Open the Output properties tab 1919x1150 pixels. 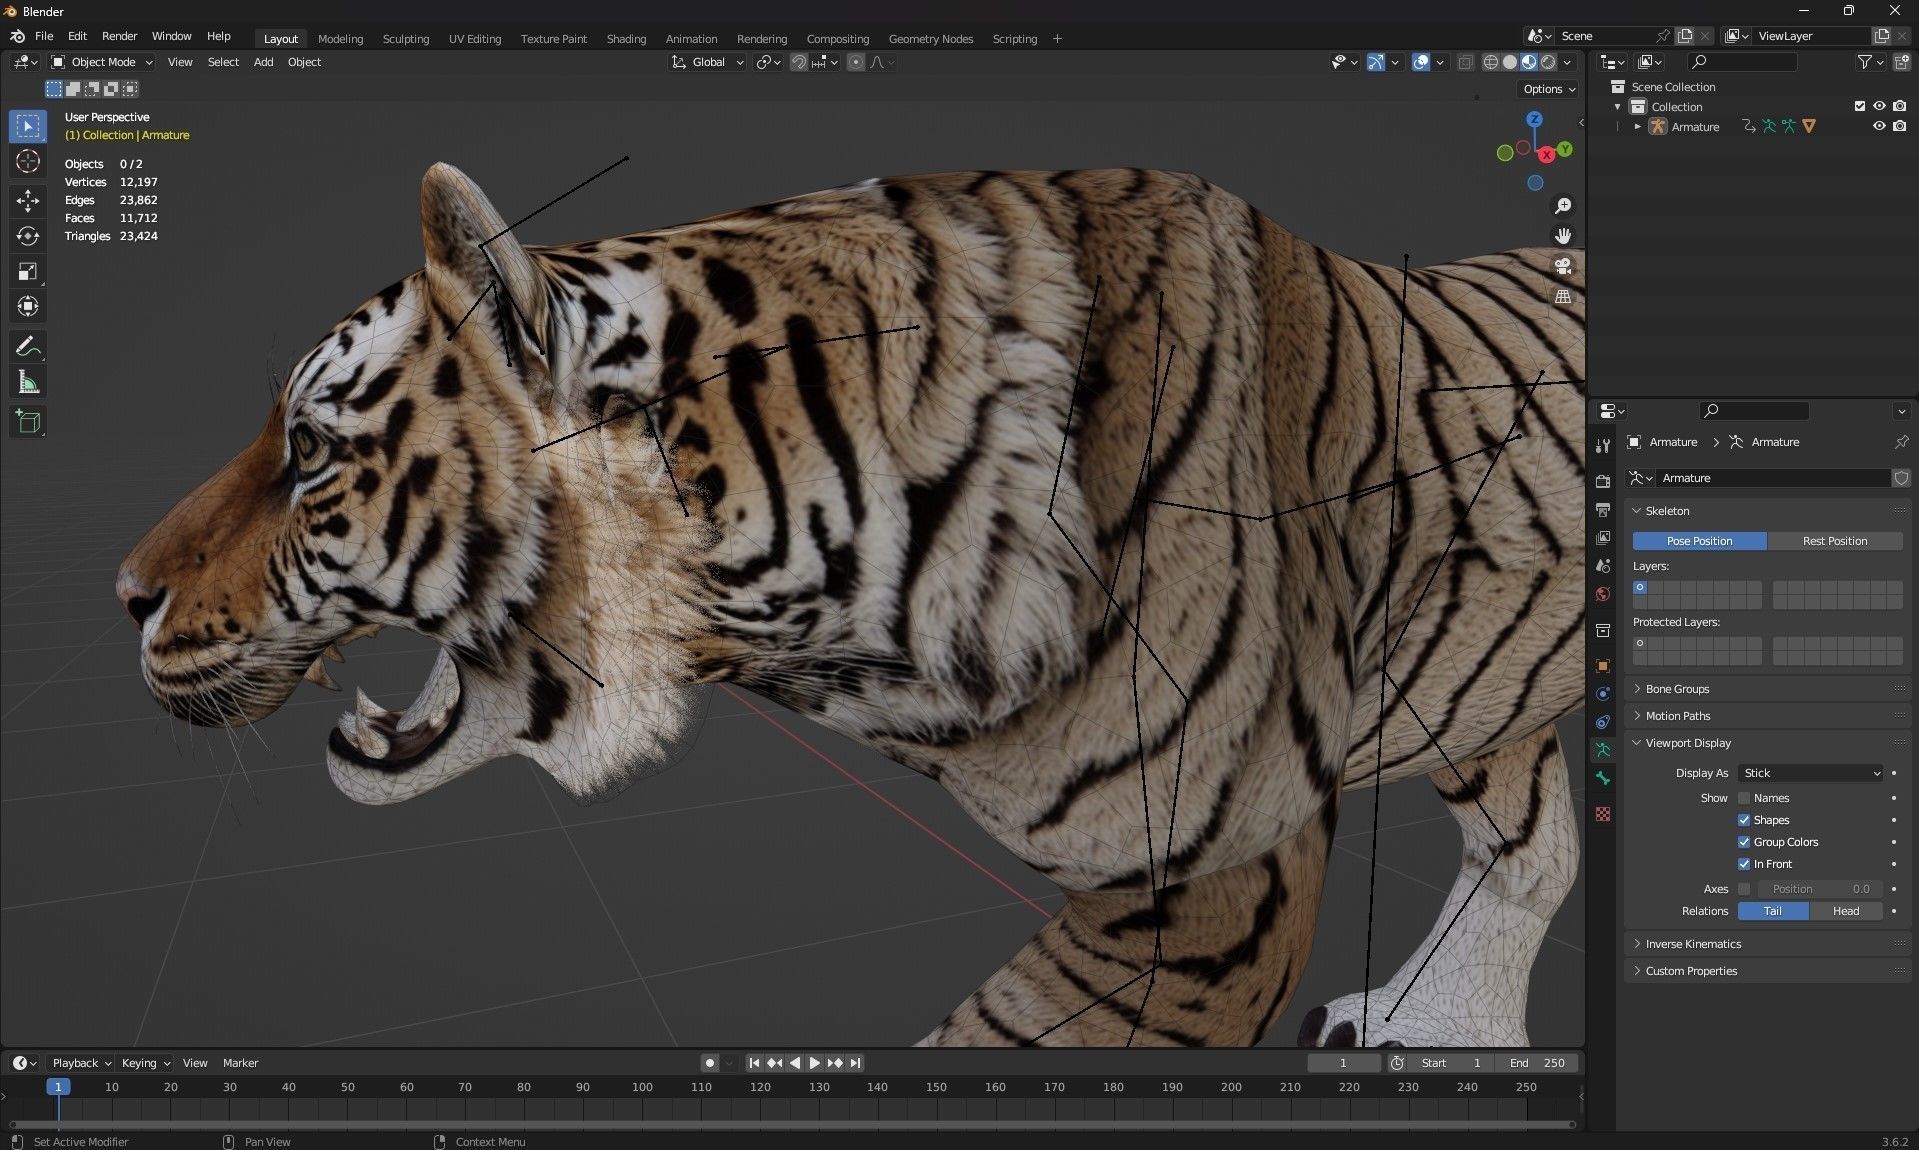pyautogui.click(x=1603, y=510)
